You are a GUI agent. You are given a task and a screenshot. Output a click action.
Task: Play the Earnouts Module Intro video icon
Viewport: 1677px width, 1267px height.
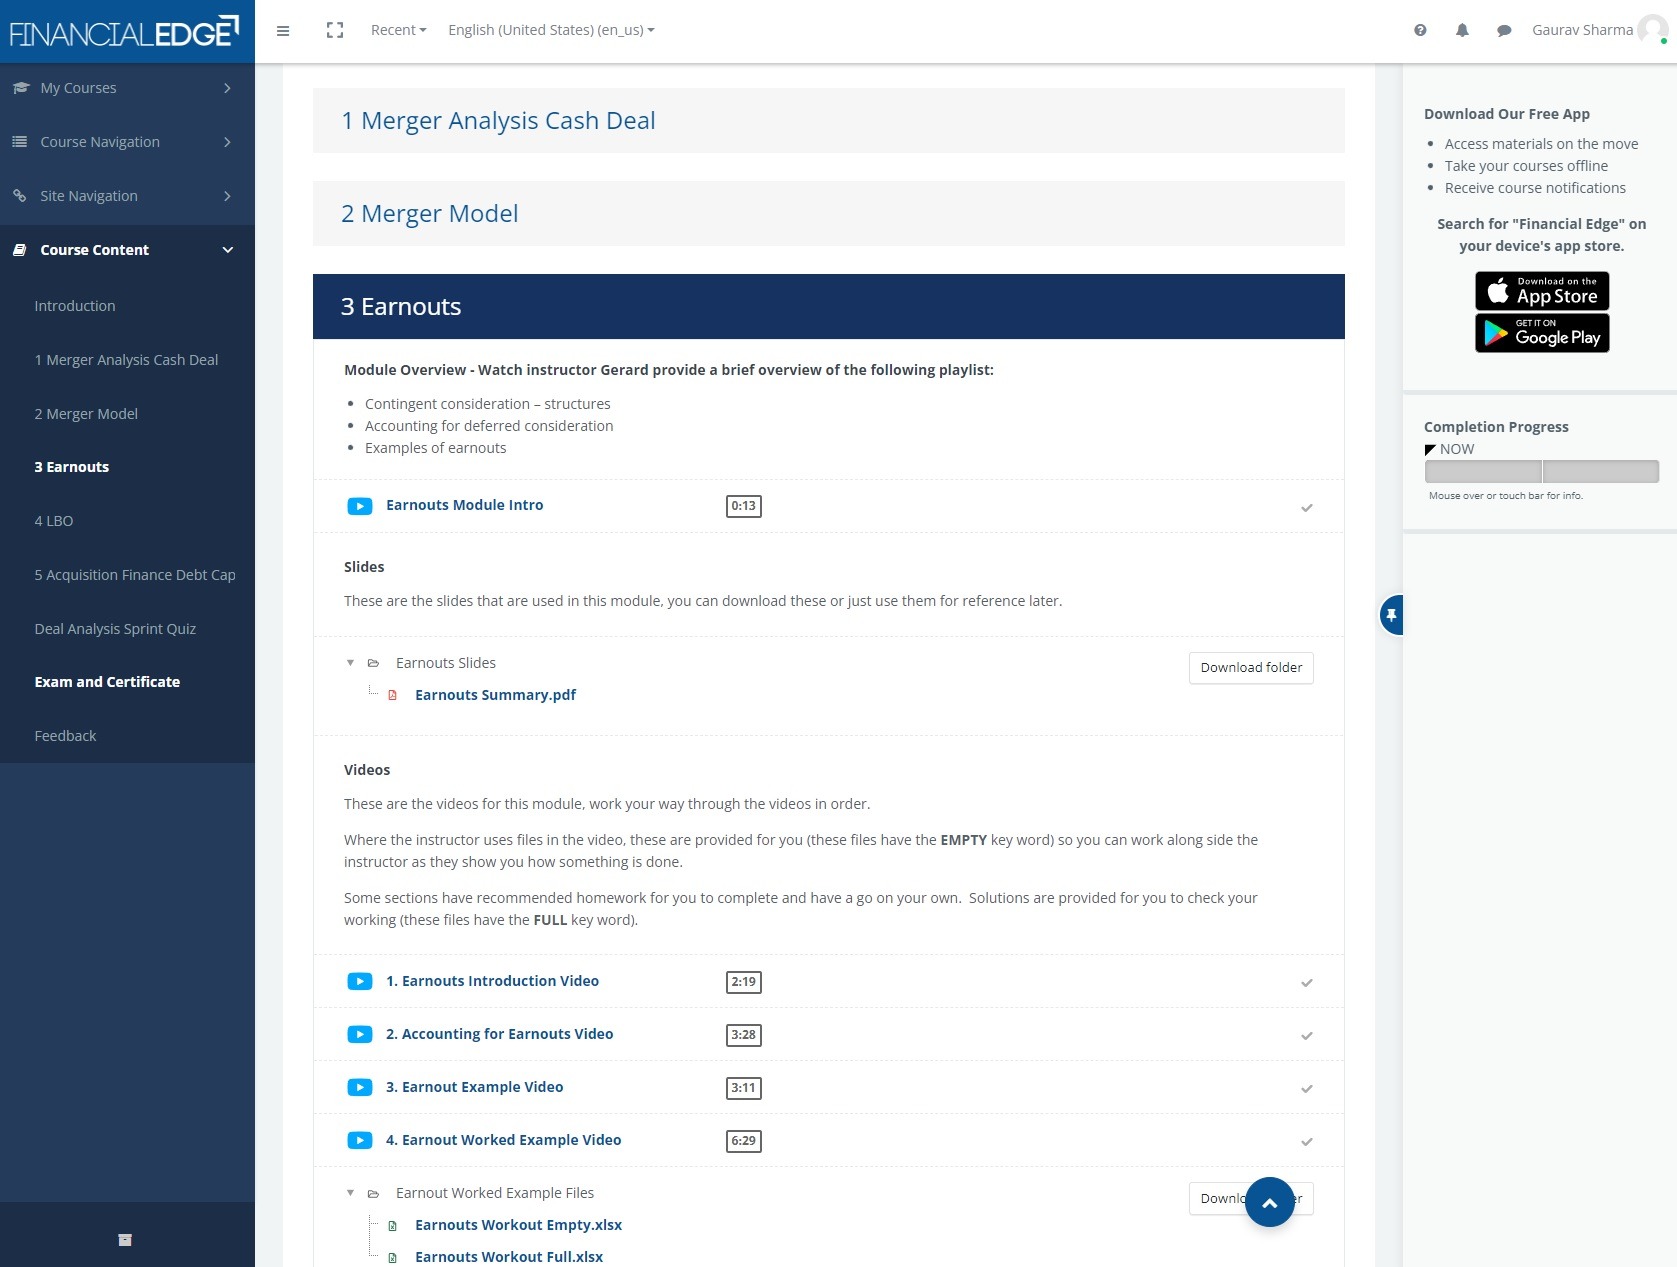tap(359, 506)
